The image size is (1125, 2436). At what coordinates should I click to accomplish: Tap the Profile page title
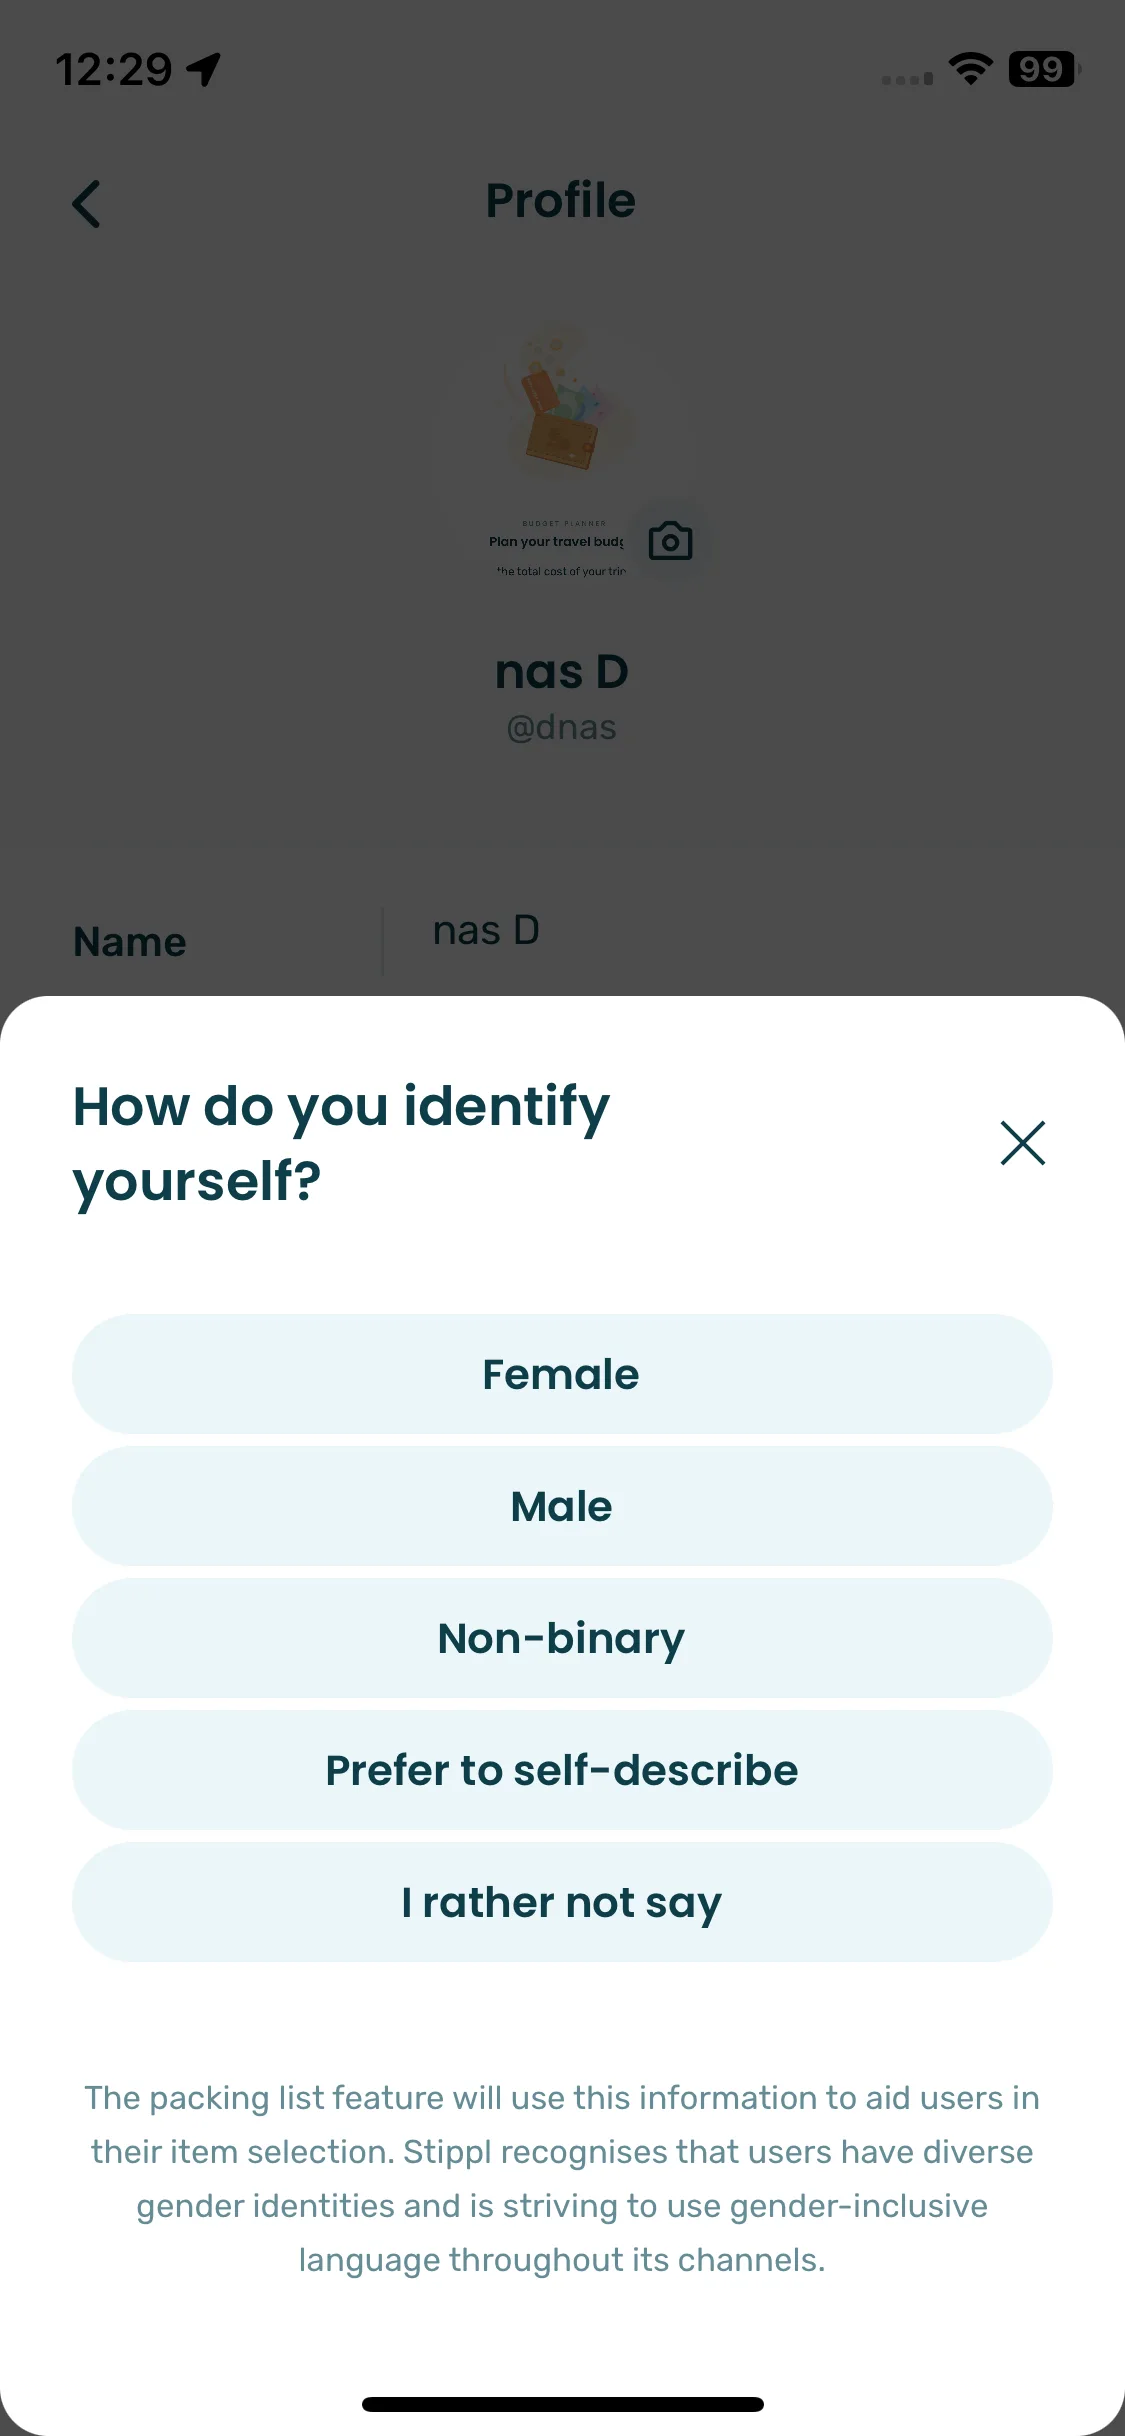coord(561,200)
